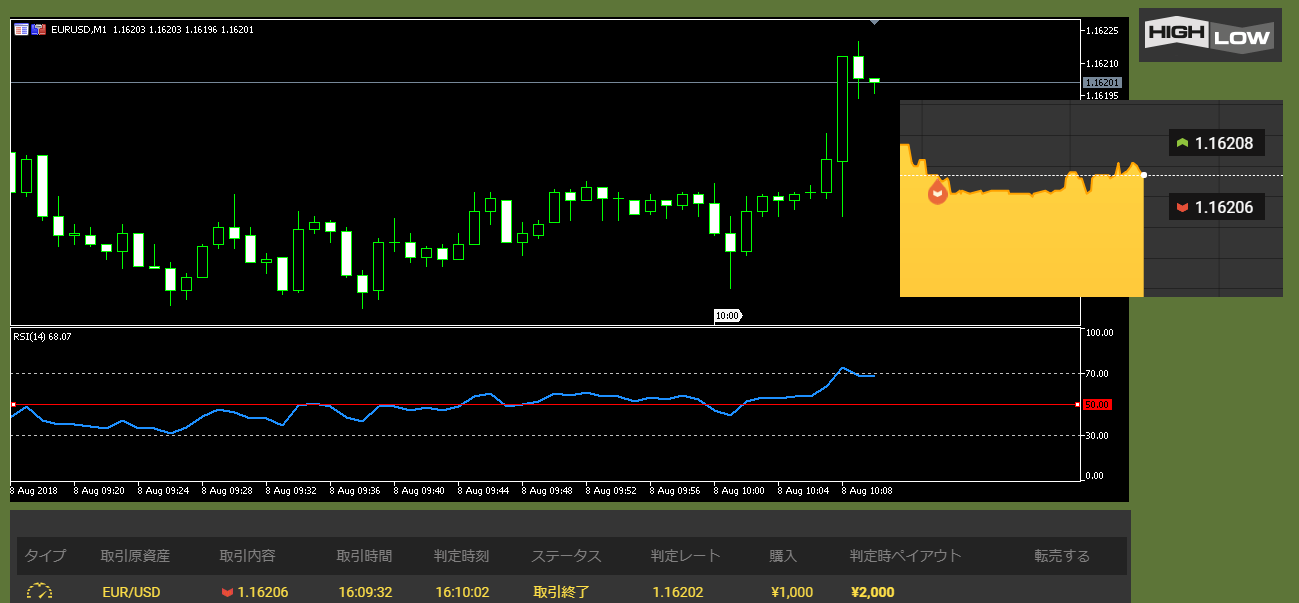Click the HIGH LOW logo
This screenshot has width=1299, height=603.
coord(1210,36)
